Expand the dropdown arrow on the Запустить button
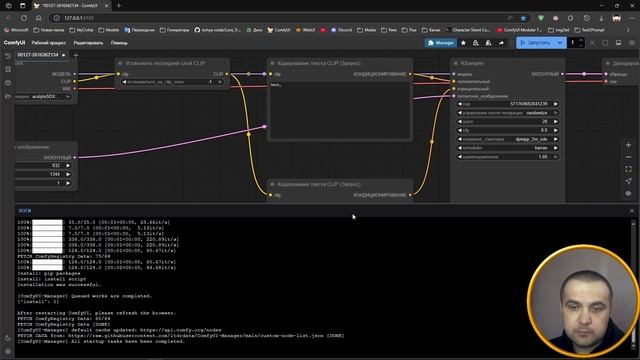This screenshot has width=640, height=360. [x=560, y=43]
